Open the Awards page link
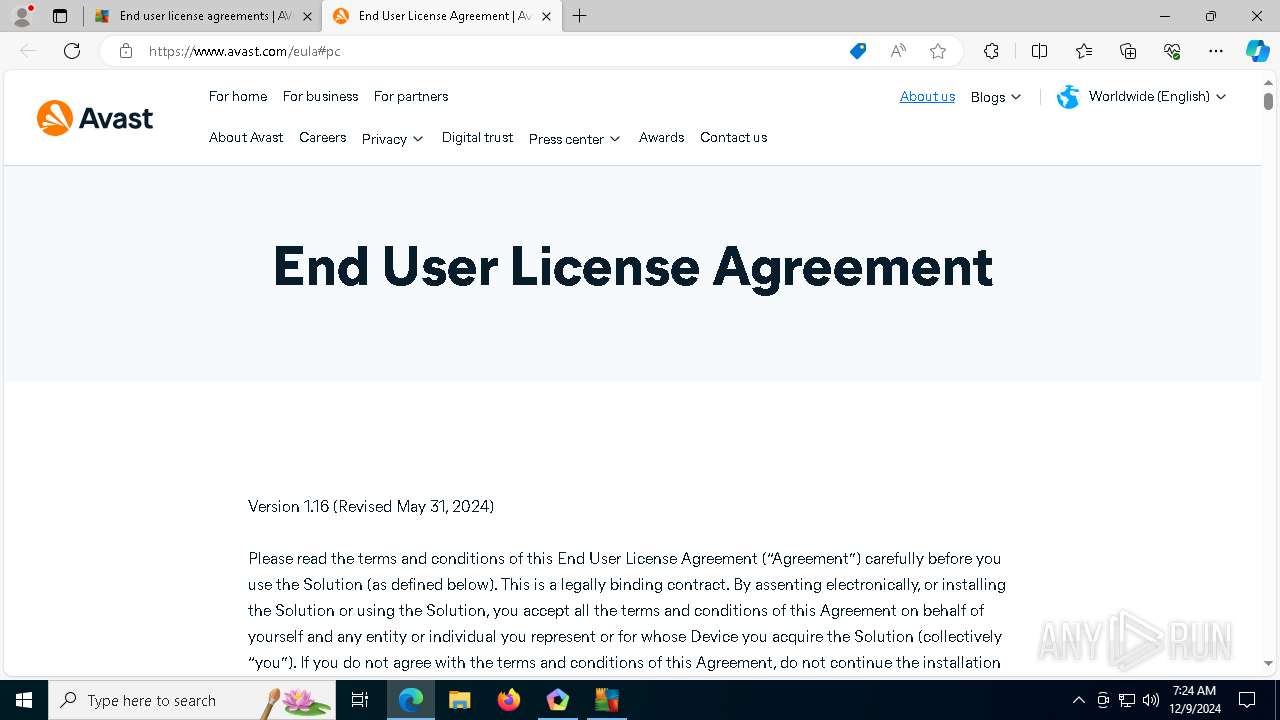The width and height of the screenshot is (1280, 720). [x=662, y=137]
